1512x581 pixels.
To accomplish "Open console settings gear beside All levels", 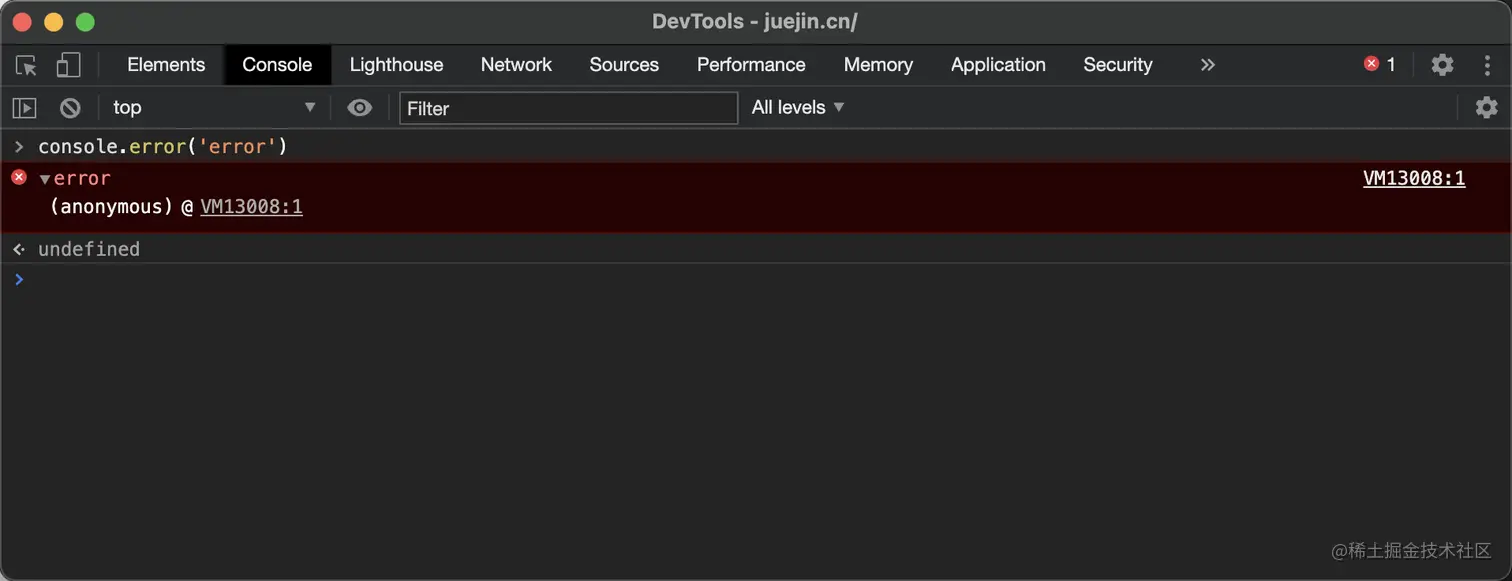I will click(x=1487, y=107).
